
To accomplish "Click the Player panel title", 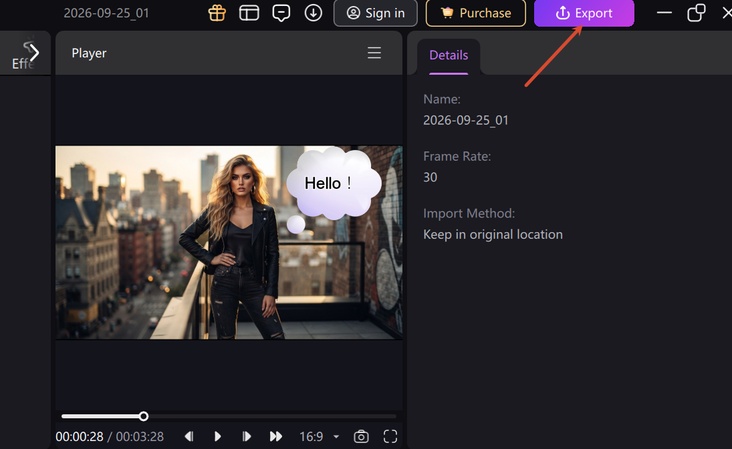I will point(89,53).
